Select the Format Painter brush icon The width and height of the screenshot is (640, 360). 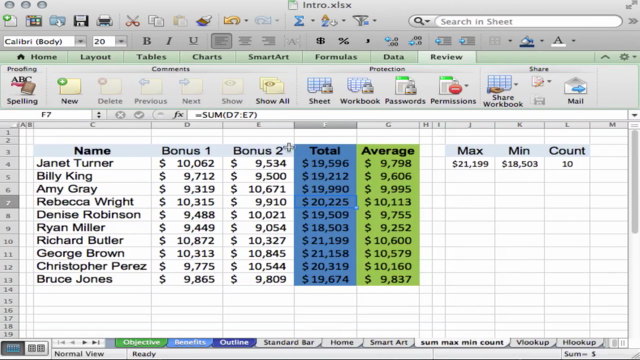pyautogui.click(x=204, y=21)
